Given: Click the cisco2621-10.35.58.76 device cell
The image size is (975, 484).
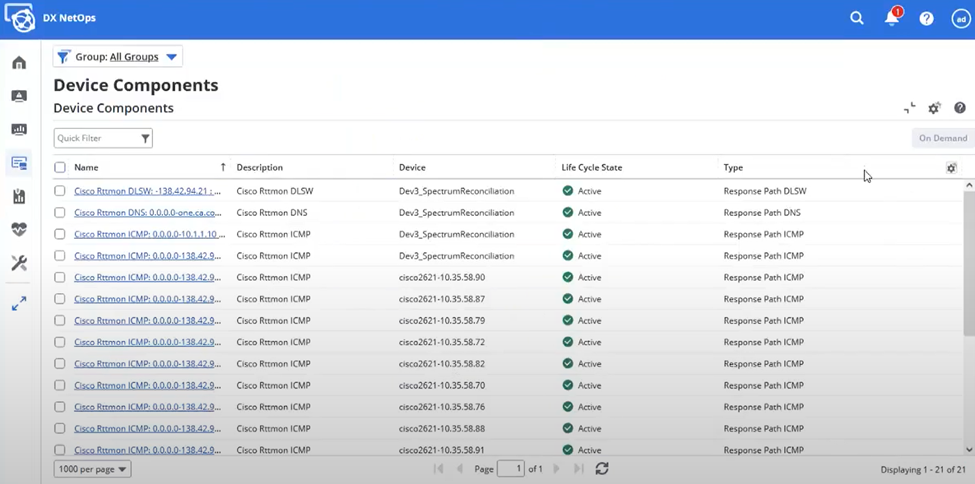Looking at the screenshot, I should (x=442, y=407).
